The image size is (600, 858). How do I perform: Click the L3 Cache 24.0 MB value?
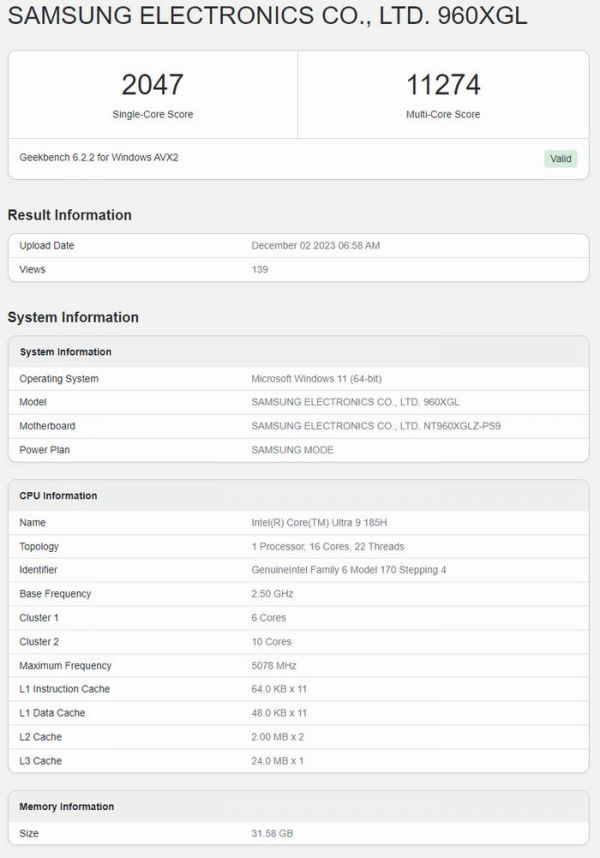tap(277, 761)
